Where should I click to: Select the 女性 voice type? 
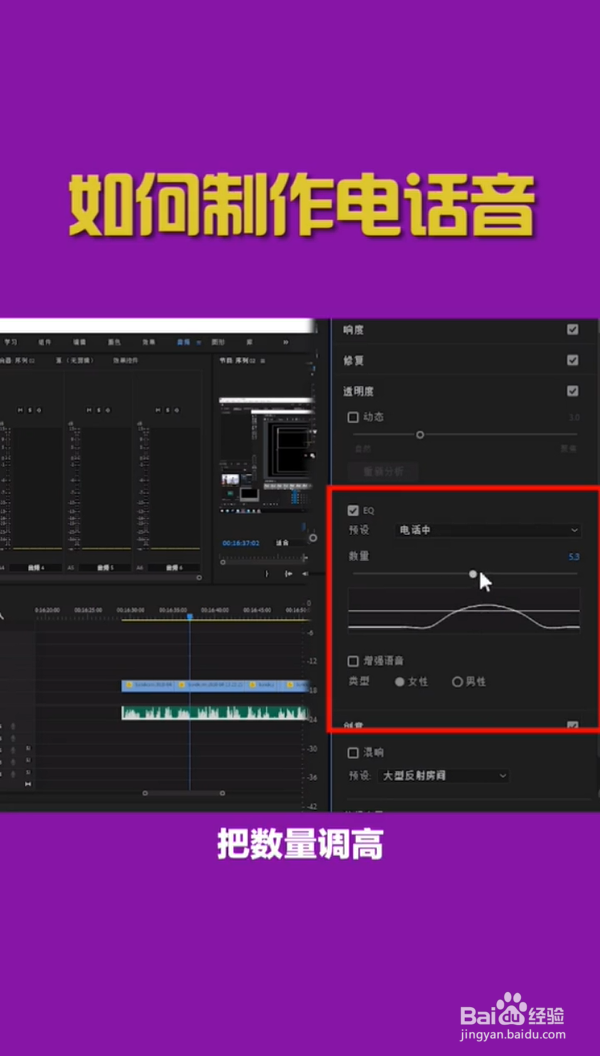400,682
